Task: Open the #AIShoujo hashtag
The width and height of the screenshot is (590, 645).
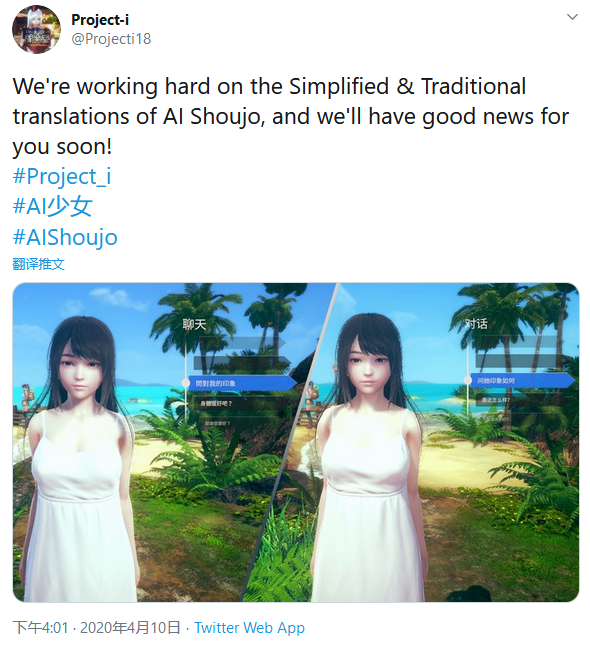Action: tap(65, 237)
